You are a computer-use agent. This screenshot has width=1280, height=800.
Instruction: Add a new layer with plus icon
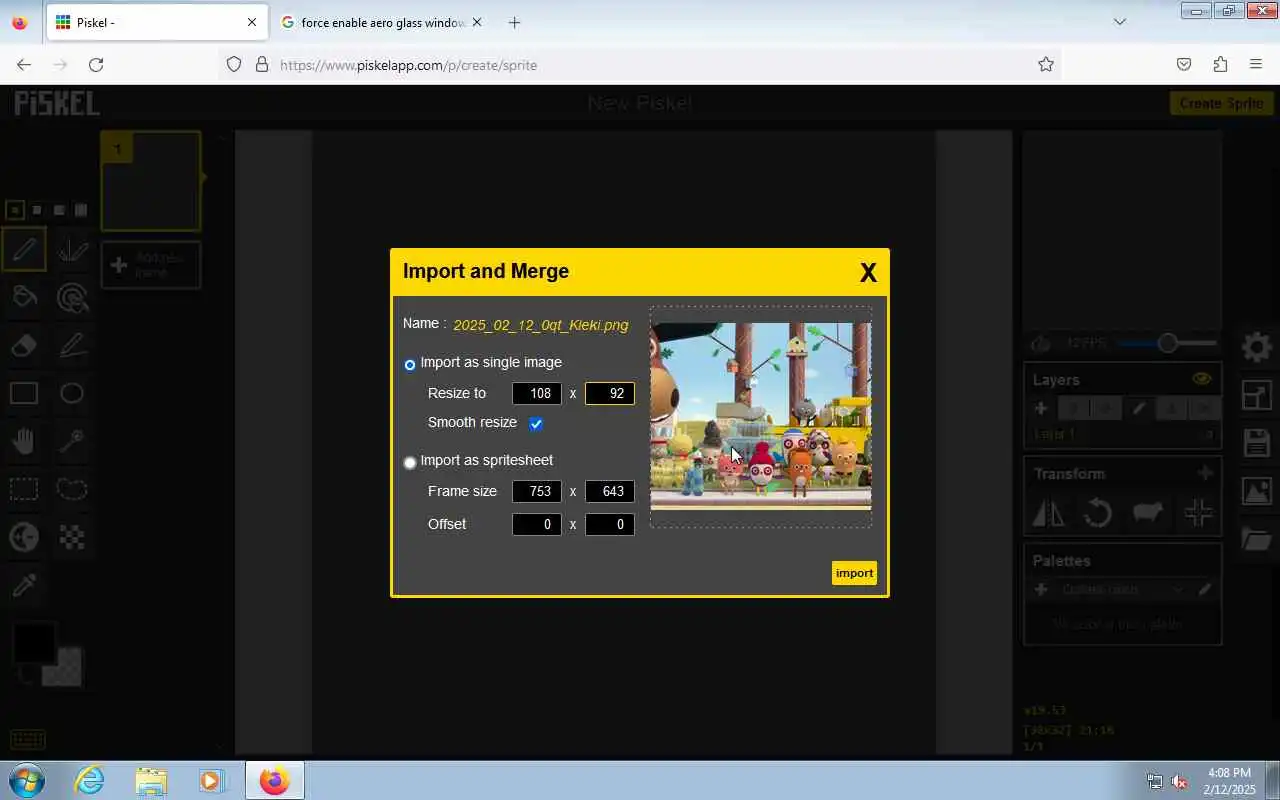point(1041,408)
